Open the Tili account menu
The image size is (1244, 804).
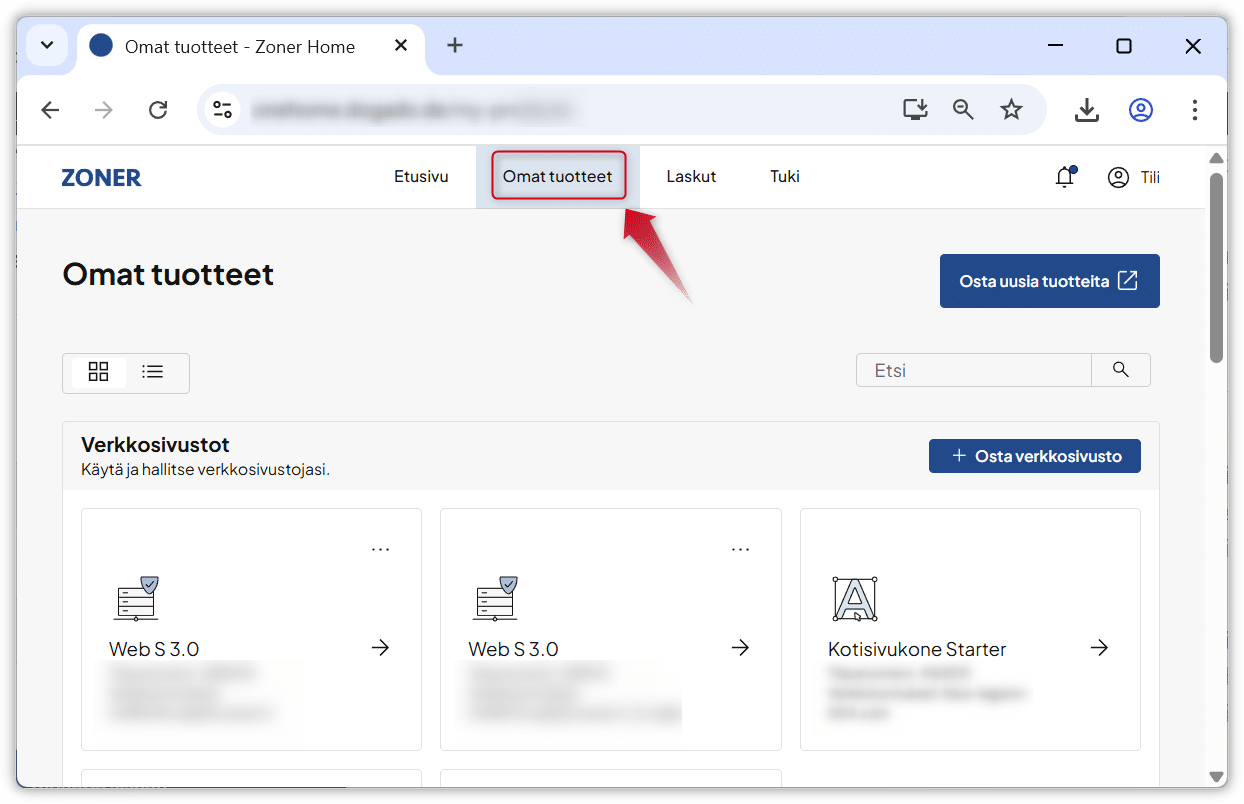tap(1134, 177)
